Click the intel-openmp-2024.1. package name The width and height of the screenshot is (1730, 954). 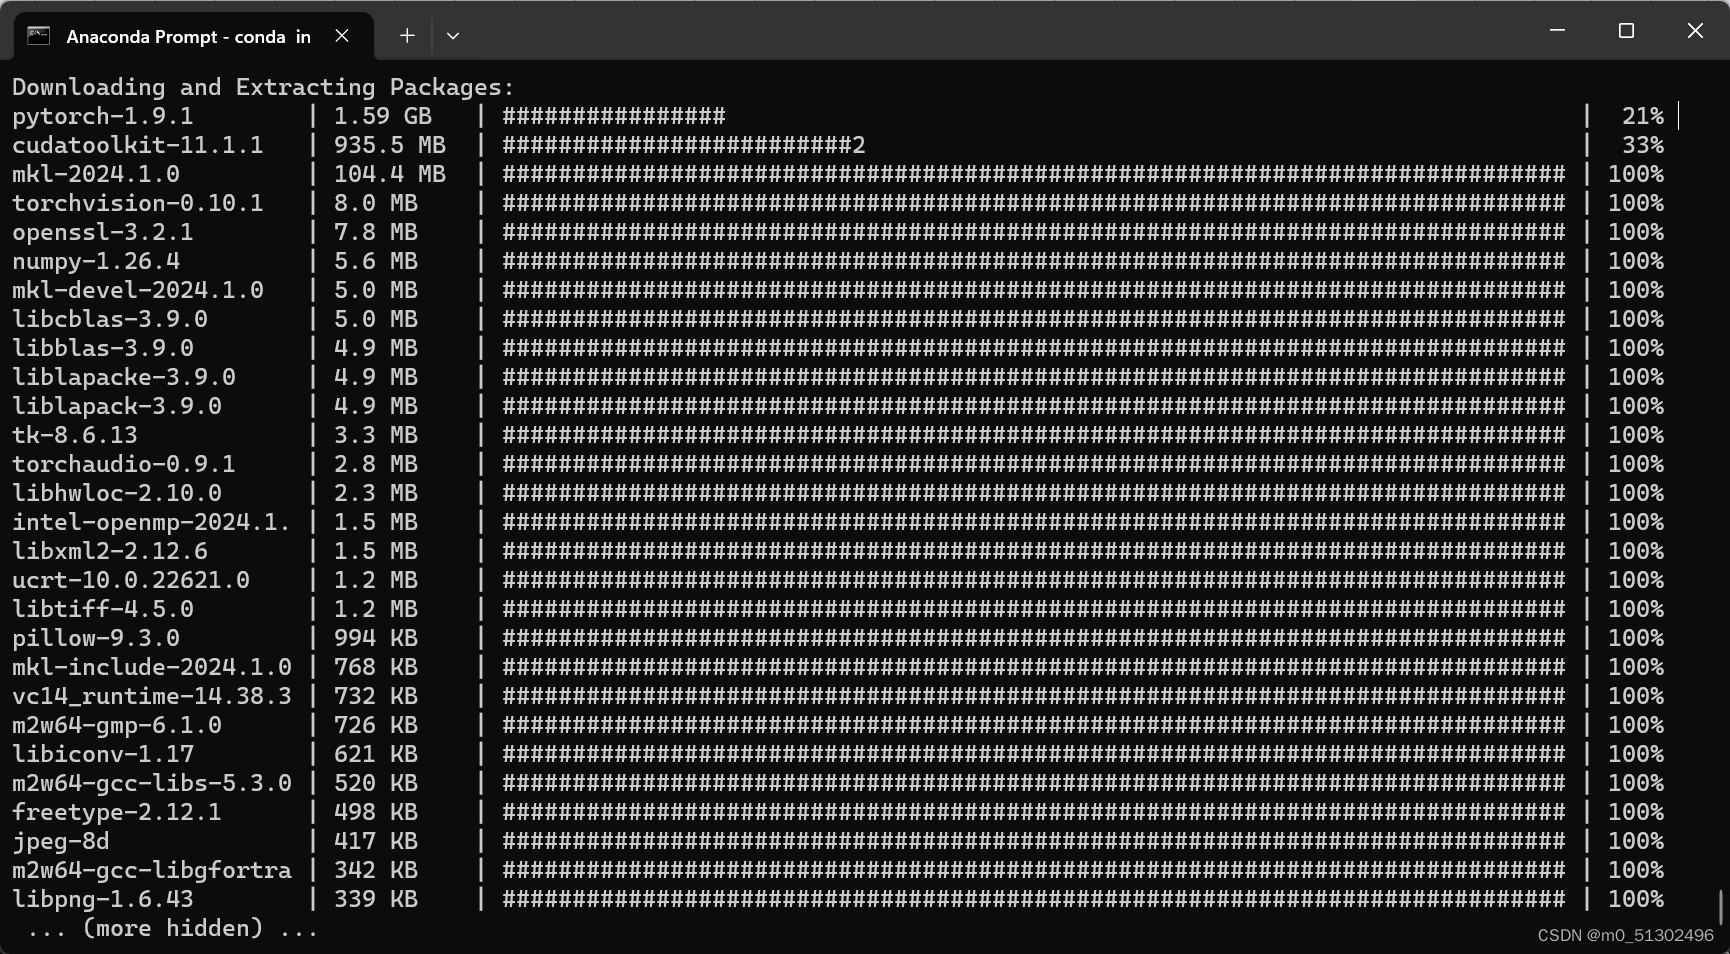pos(152,522)
